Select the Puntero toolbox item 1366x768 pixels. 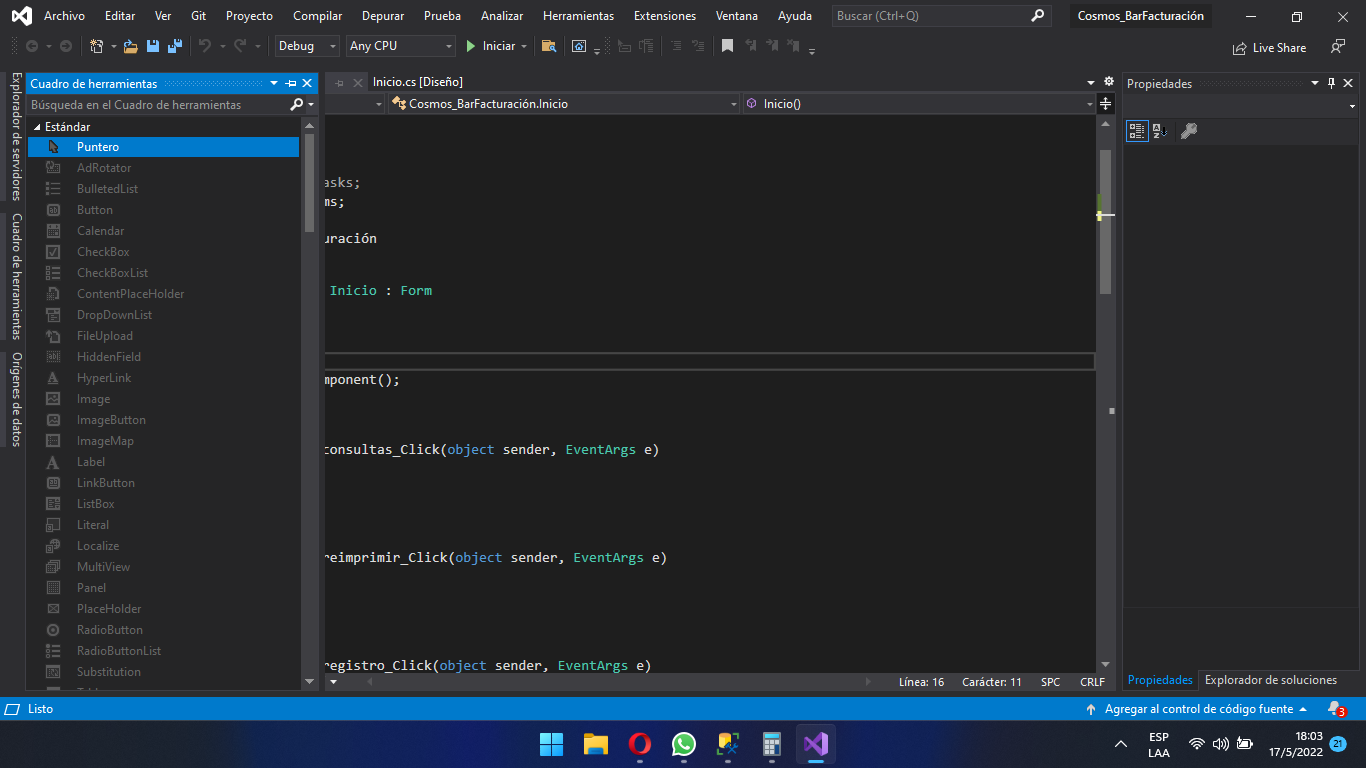[x=163, y=147]
